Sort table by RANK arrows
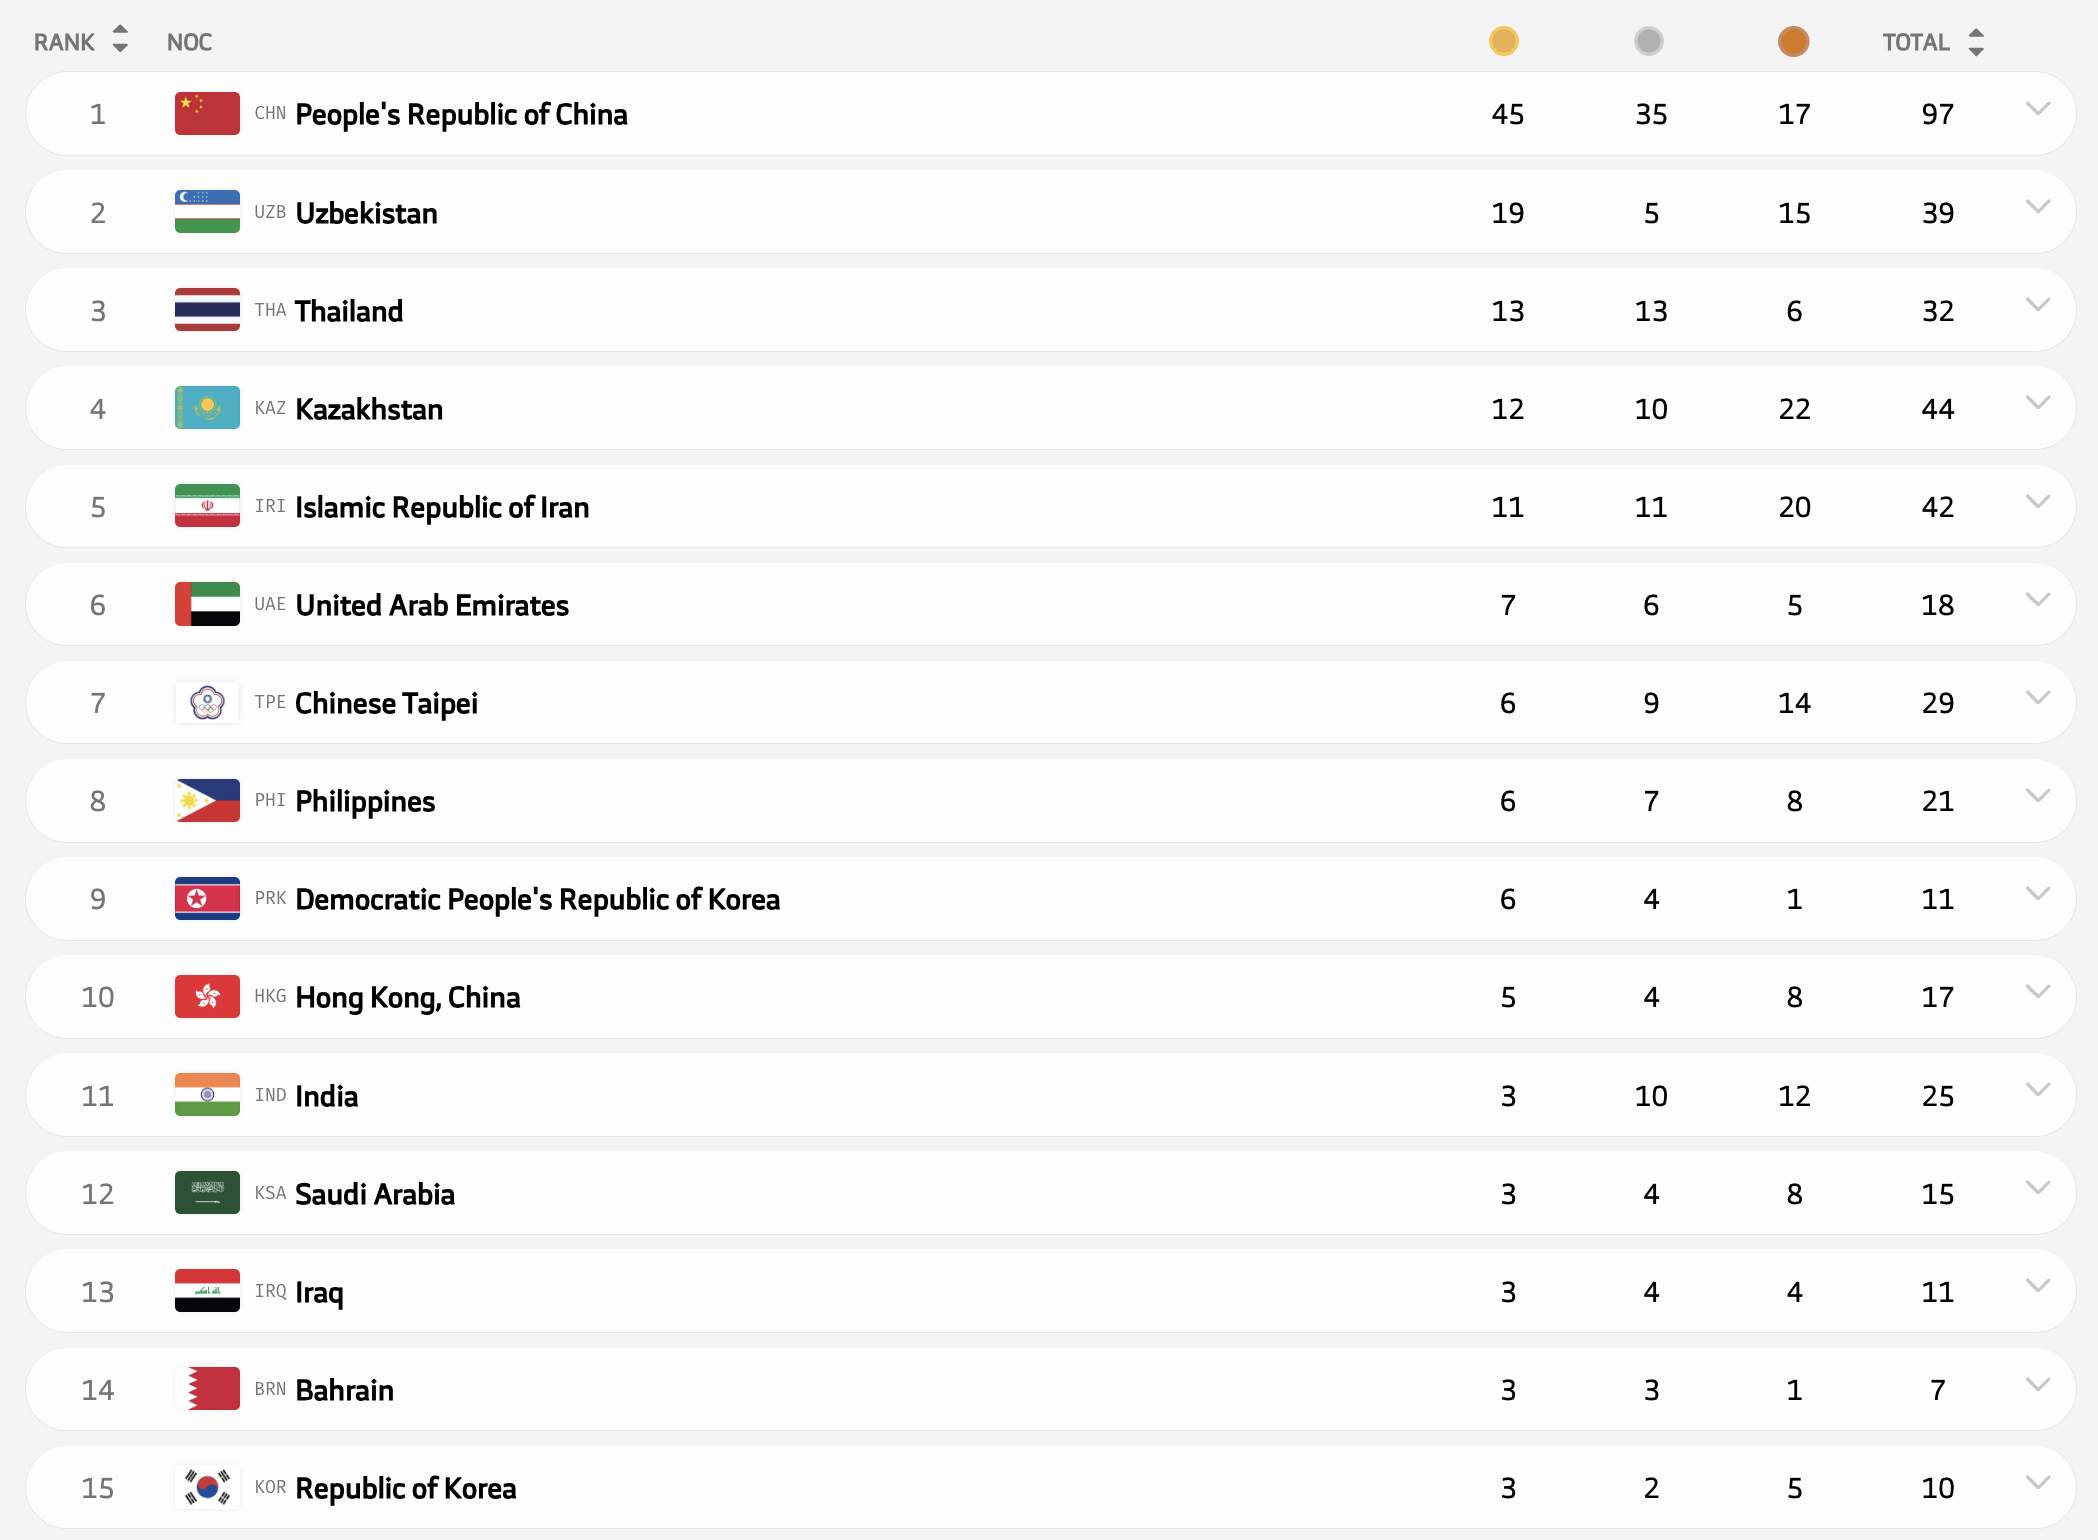 coord(120,40)
